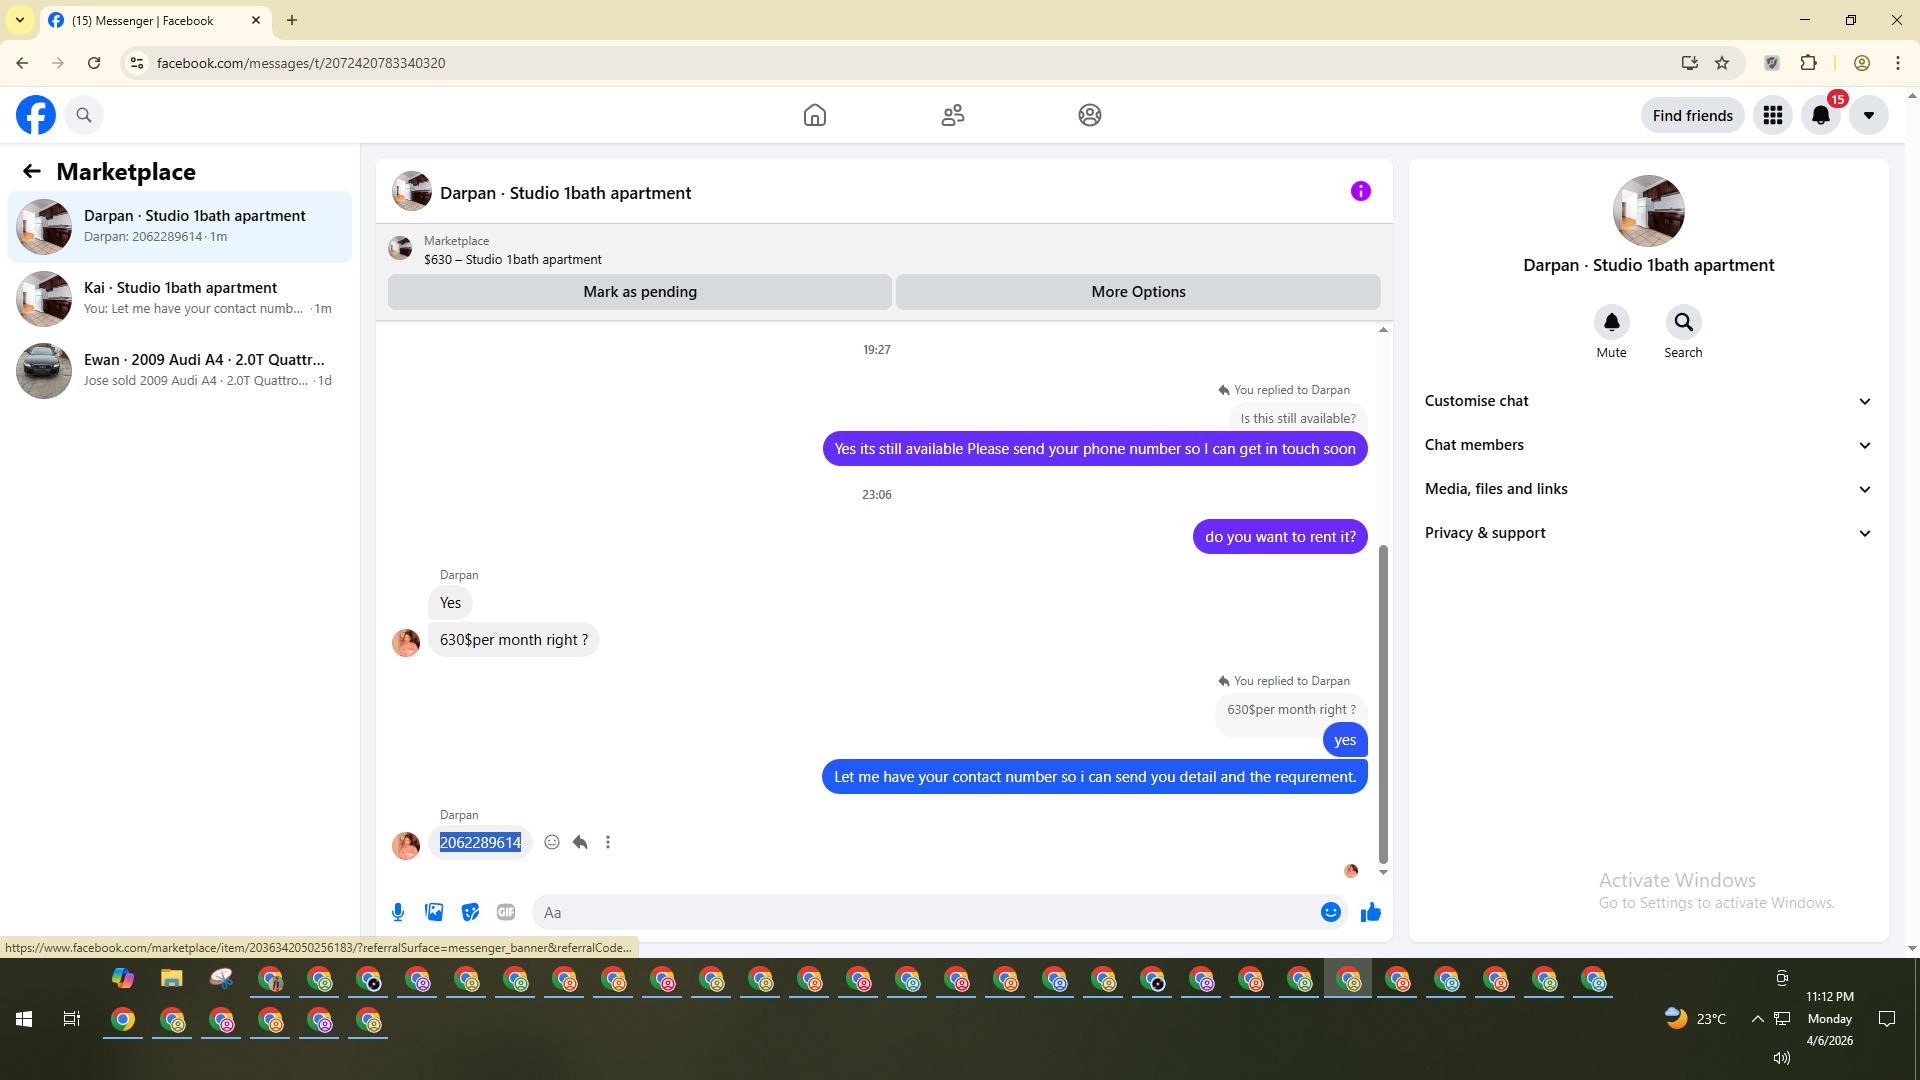
Task: Open the Windows notification center
Action: (1887, 1019)
